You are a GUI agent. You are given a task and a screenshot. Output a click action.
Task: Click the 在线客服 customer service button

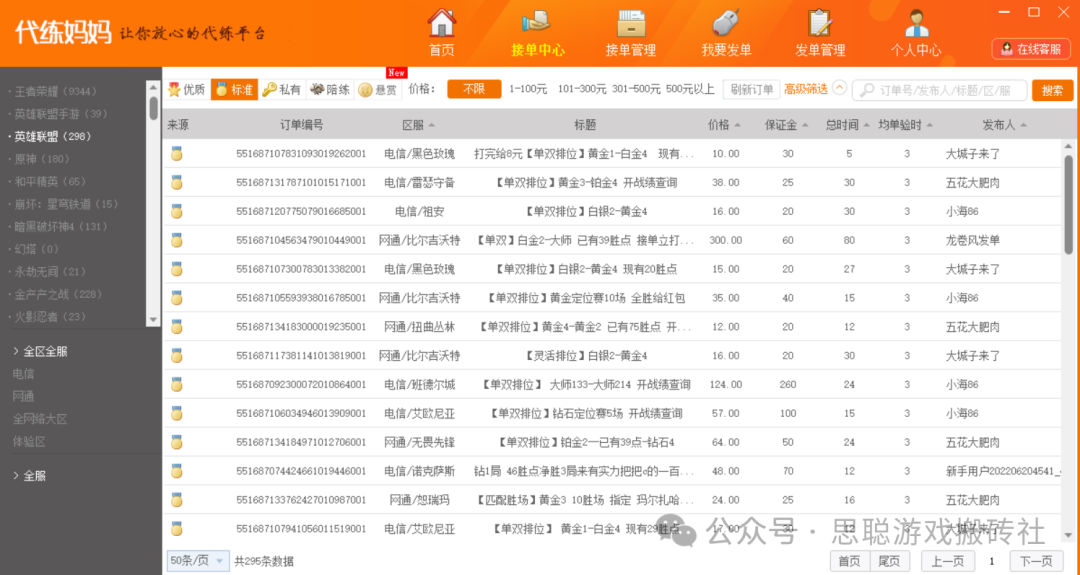pyautogui.click(x=1030, y=49)
